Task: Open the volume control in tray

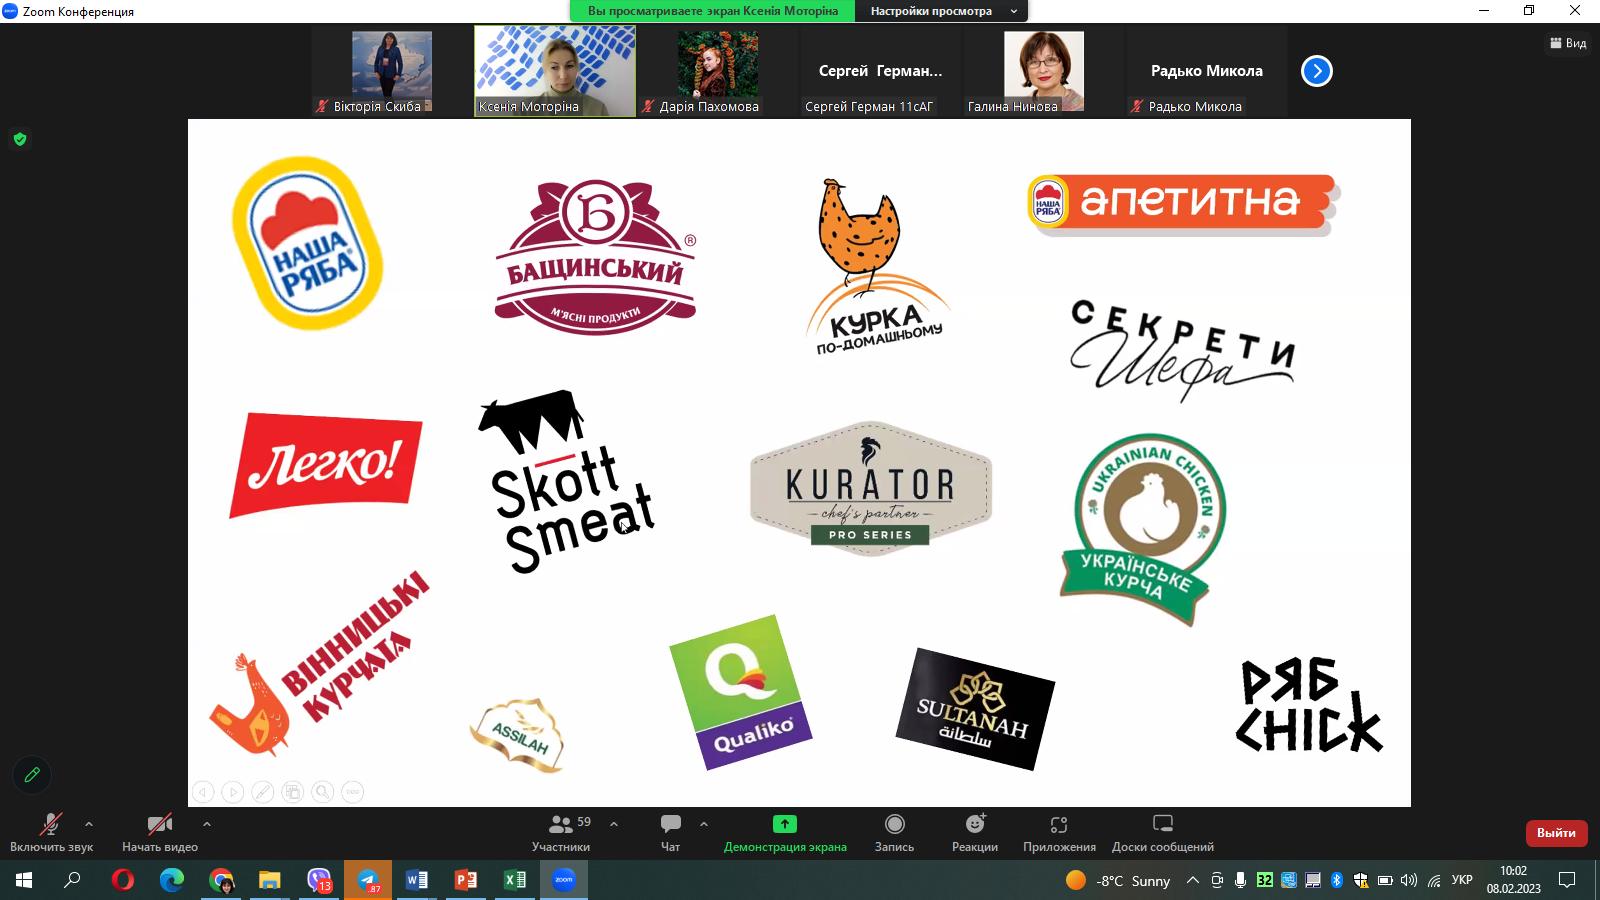Action: (x=1409, y=880)
